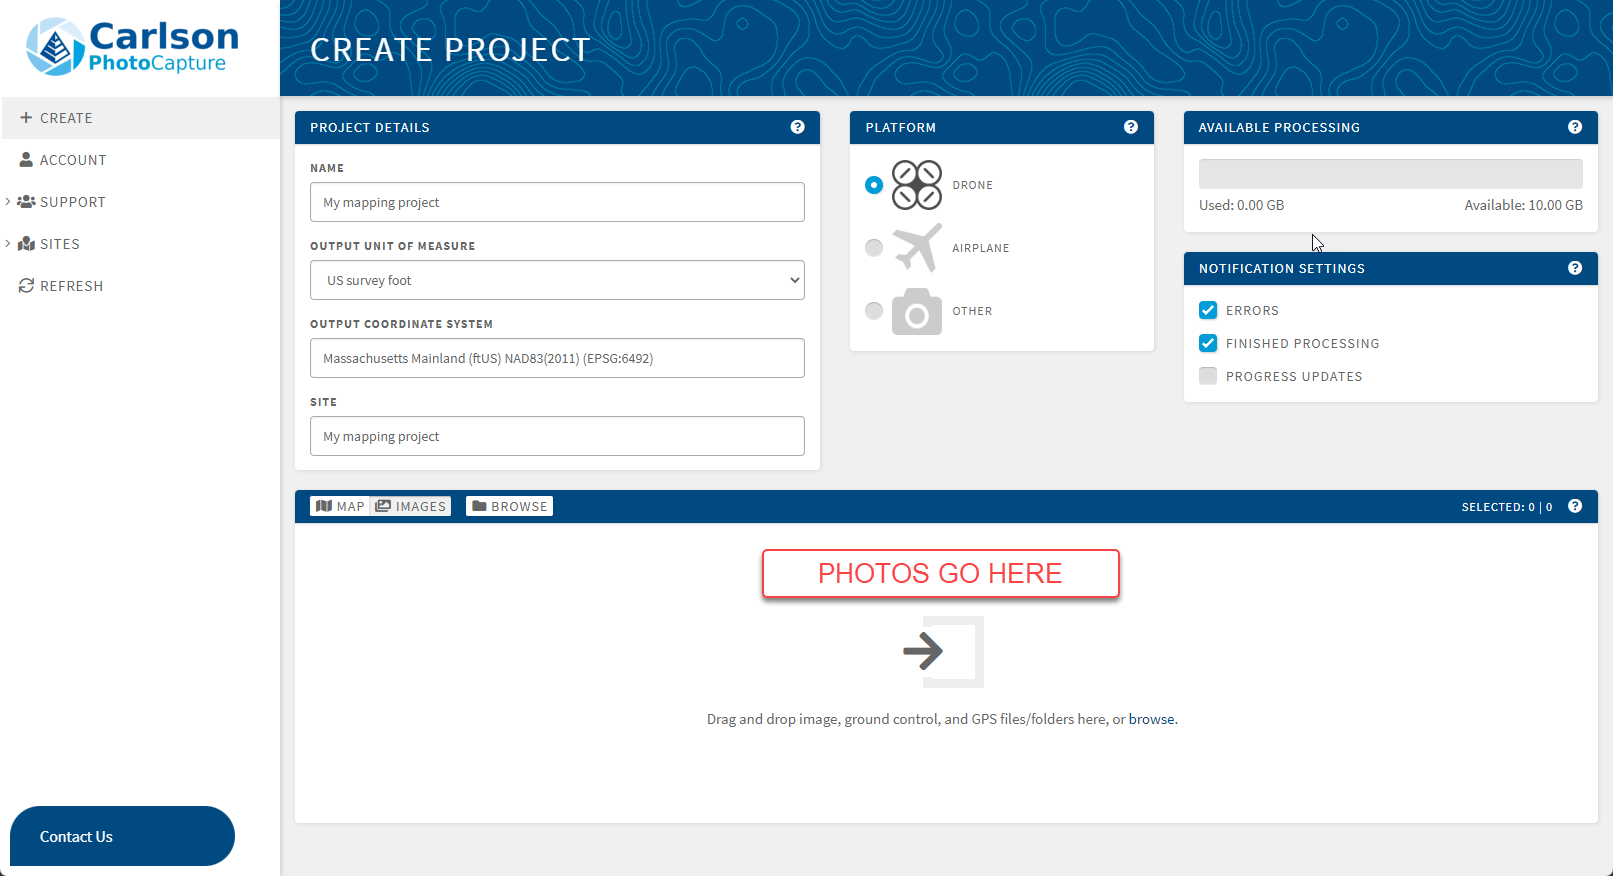Switch to the Map view tab
The width and height of the screenshot is (1613, 876).
click(340, 506)
